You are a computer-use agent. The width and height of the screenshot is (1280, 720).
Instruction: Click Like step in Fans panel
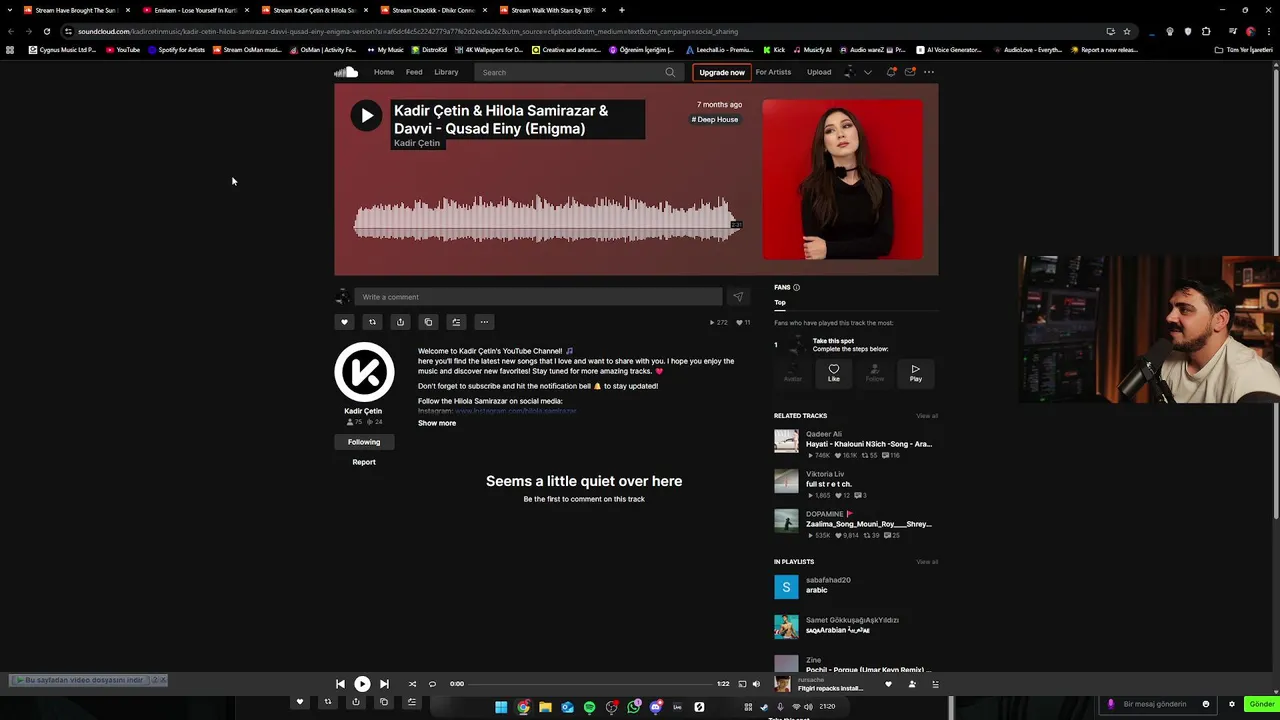coord(834,373)
